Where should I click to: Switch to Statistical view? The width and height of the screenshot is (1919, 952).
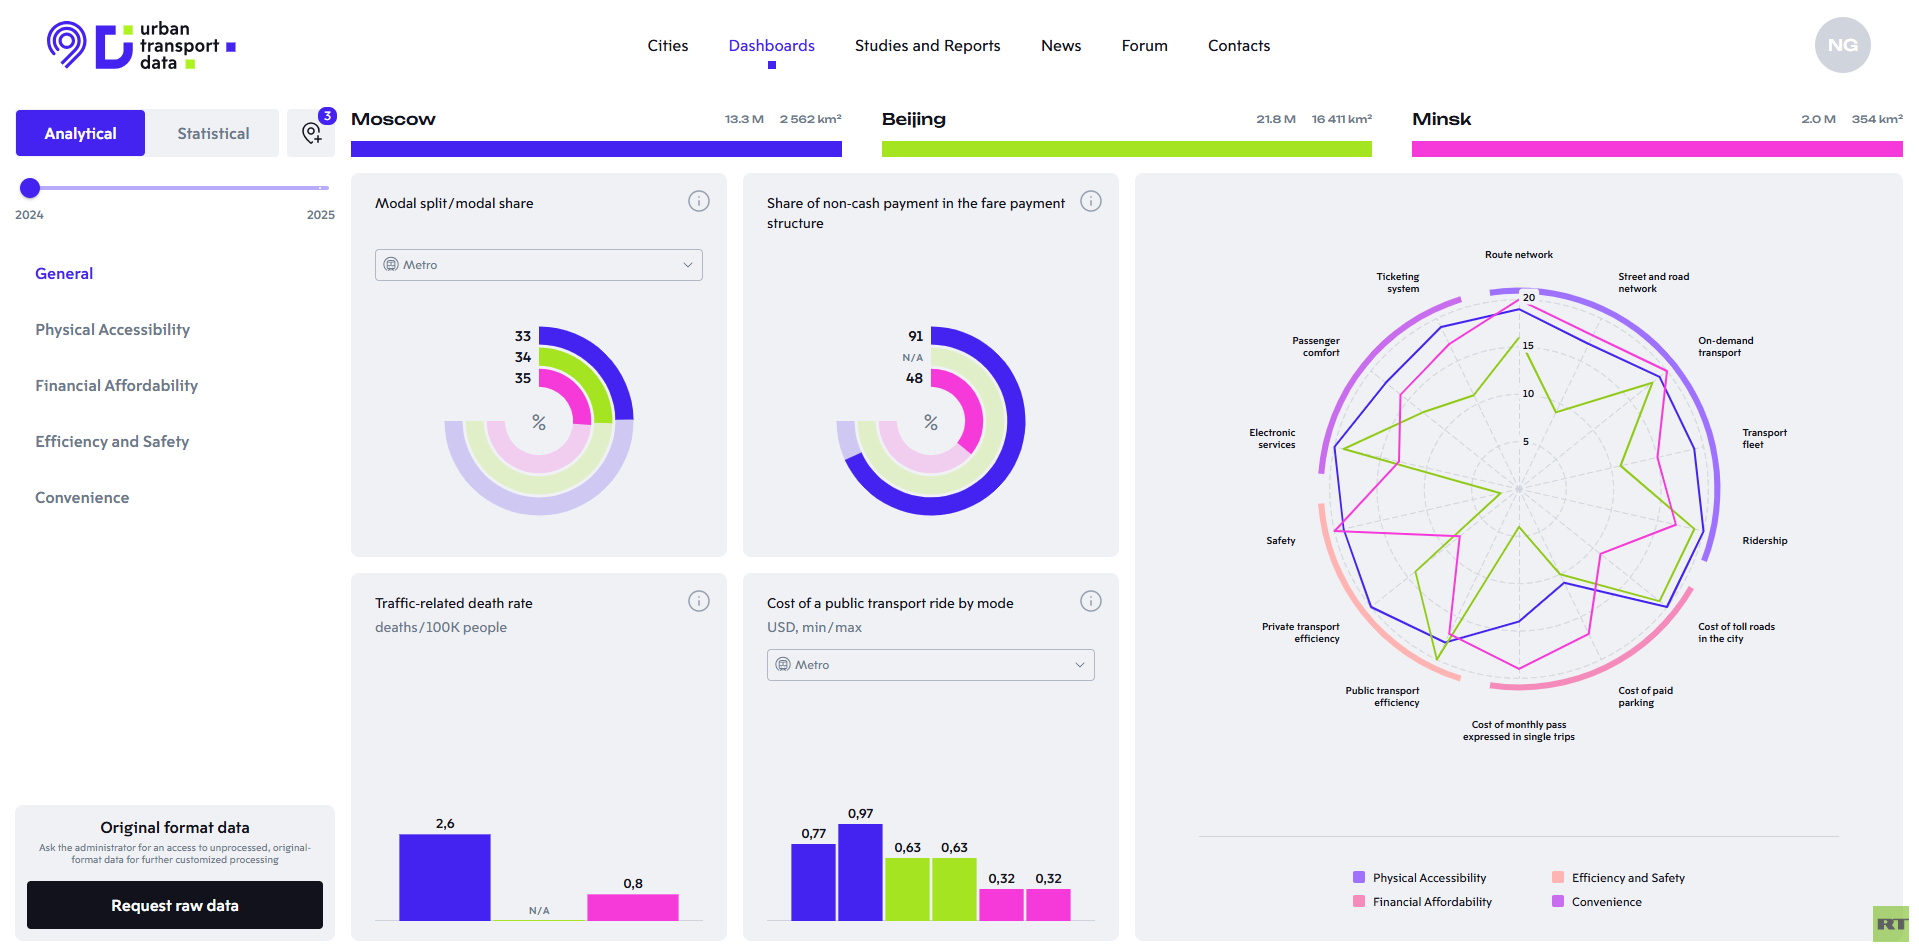coord(213,134)
